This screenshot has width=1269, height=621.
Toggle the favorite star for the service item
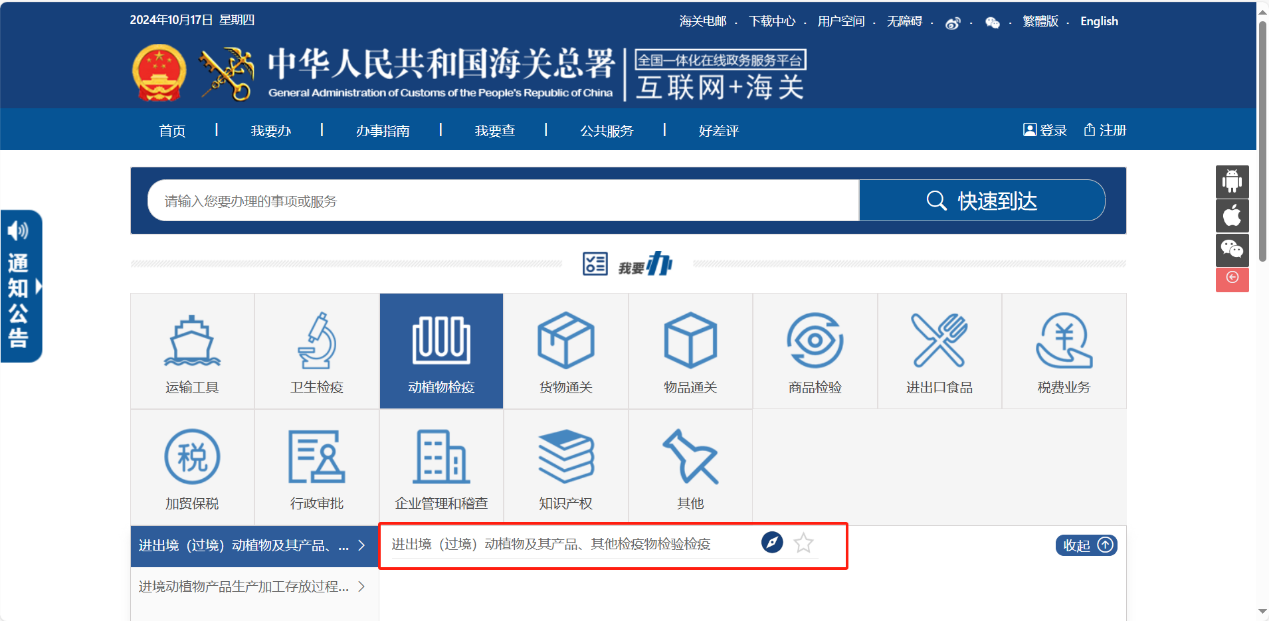click(803, 543)
